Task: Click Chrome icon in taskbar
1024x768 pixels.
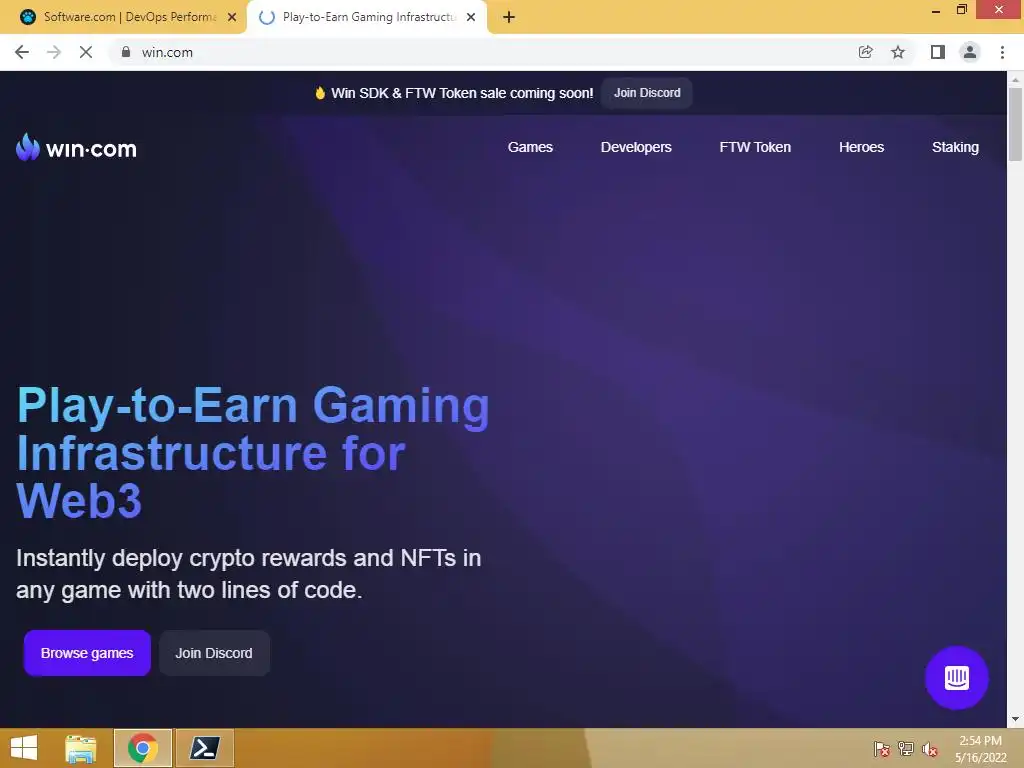Action: pos(143,748)
